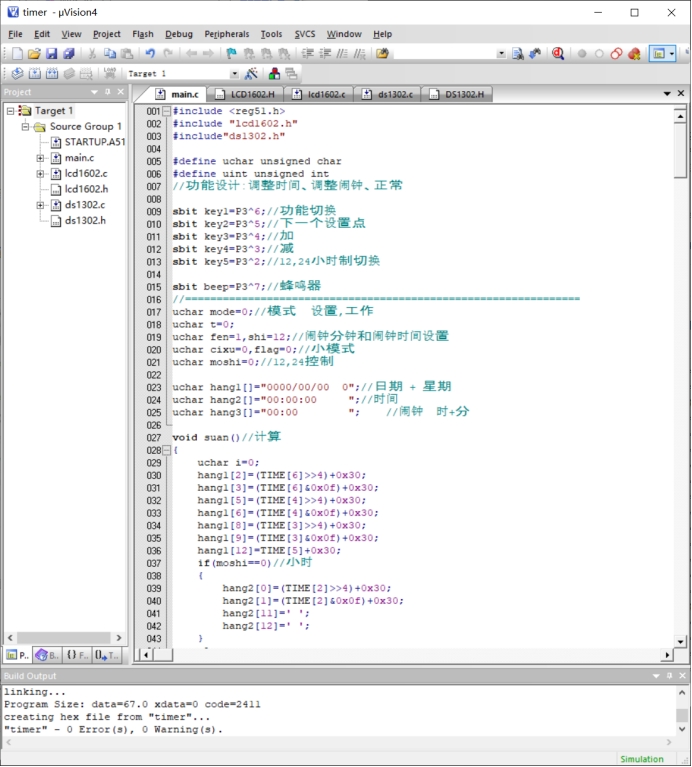Select lcd1602.h in project tree
This screenshot has width=692, height=767.
coord(80,189)
